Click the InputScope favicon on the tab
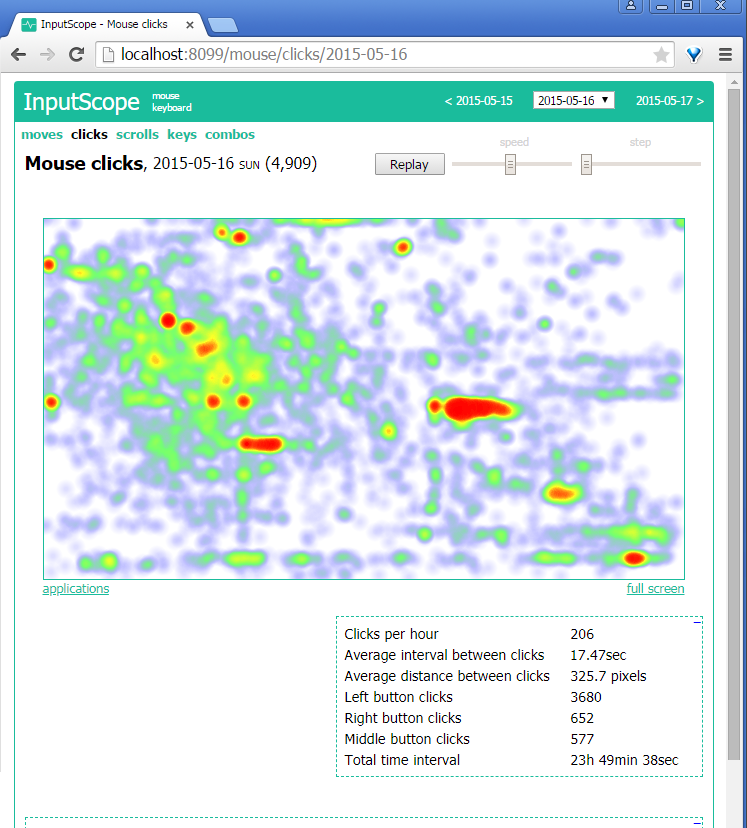The width and height of the screenshot is (747, 828). coord(29,23)
